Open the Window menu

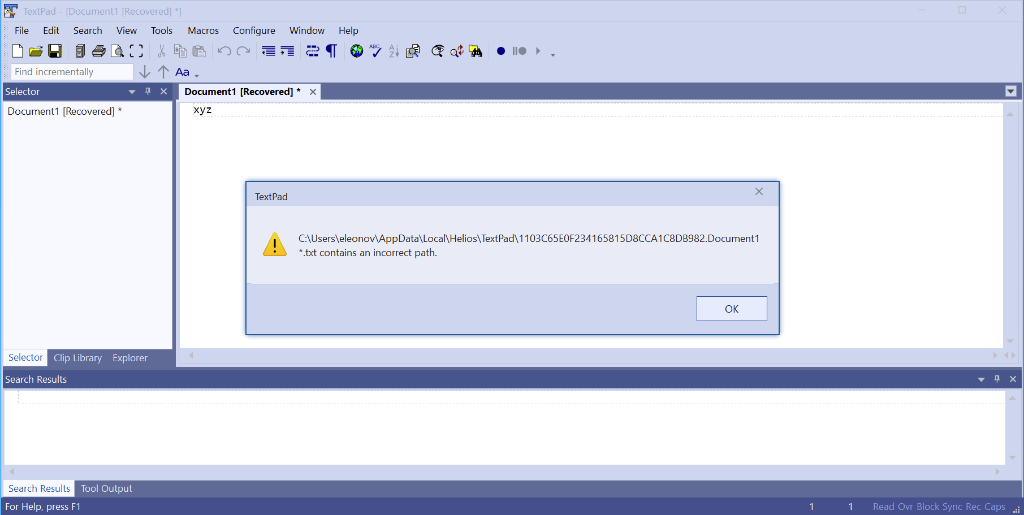307,31
